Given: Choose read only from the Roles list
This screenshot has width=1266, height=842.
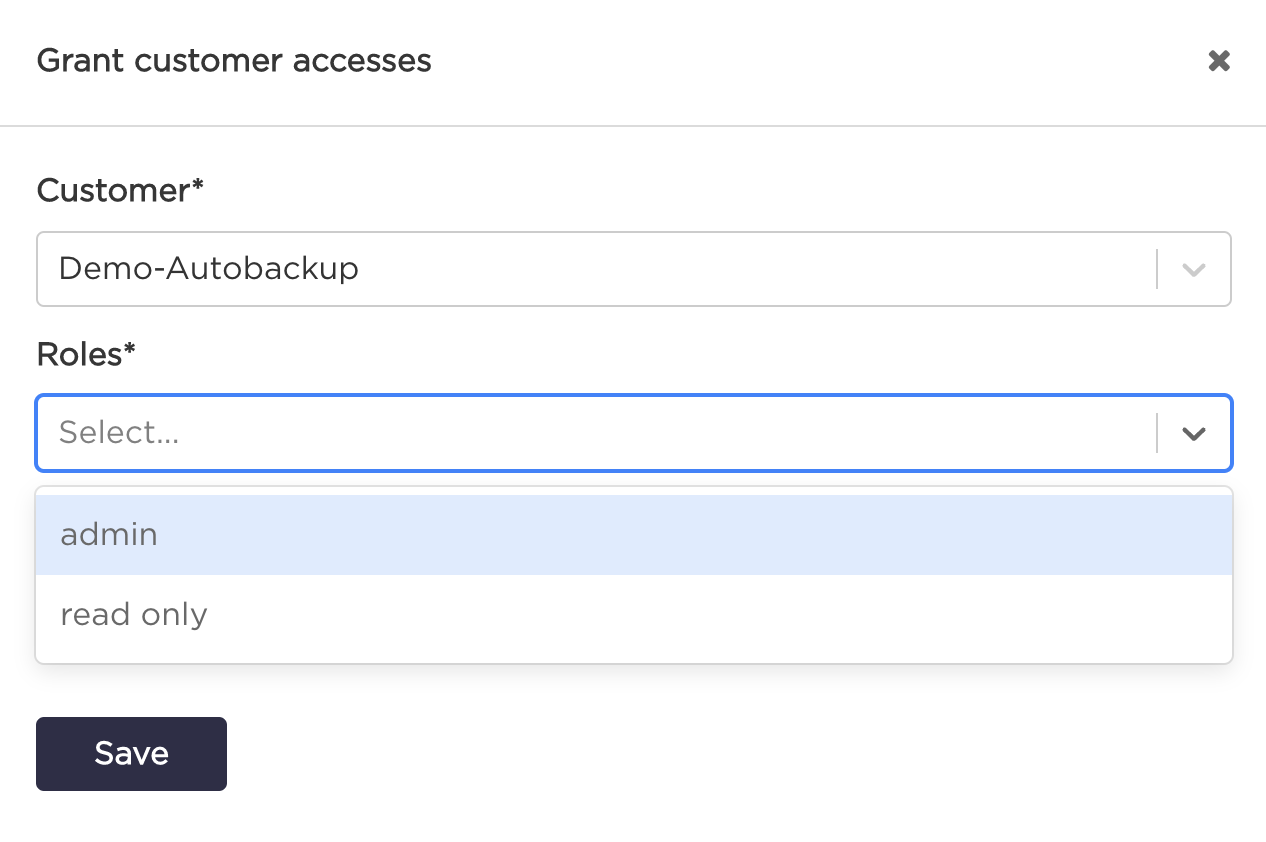Looking at the screenshot, I should click(x=133, y=614).
